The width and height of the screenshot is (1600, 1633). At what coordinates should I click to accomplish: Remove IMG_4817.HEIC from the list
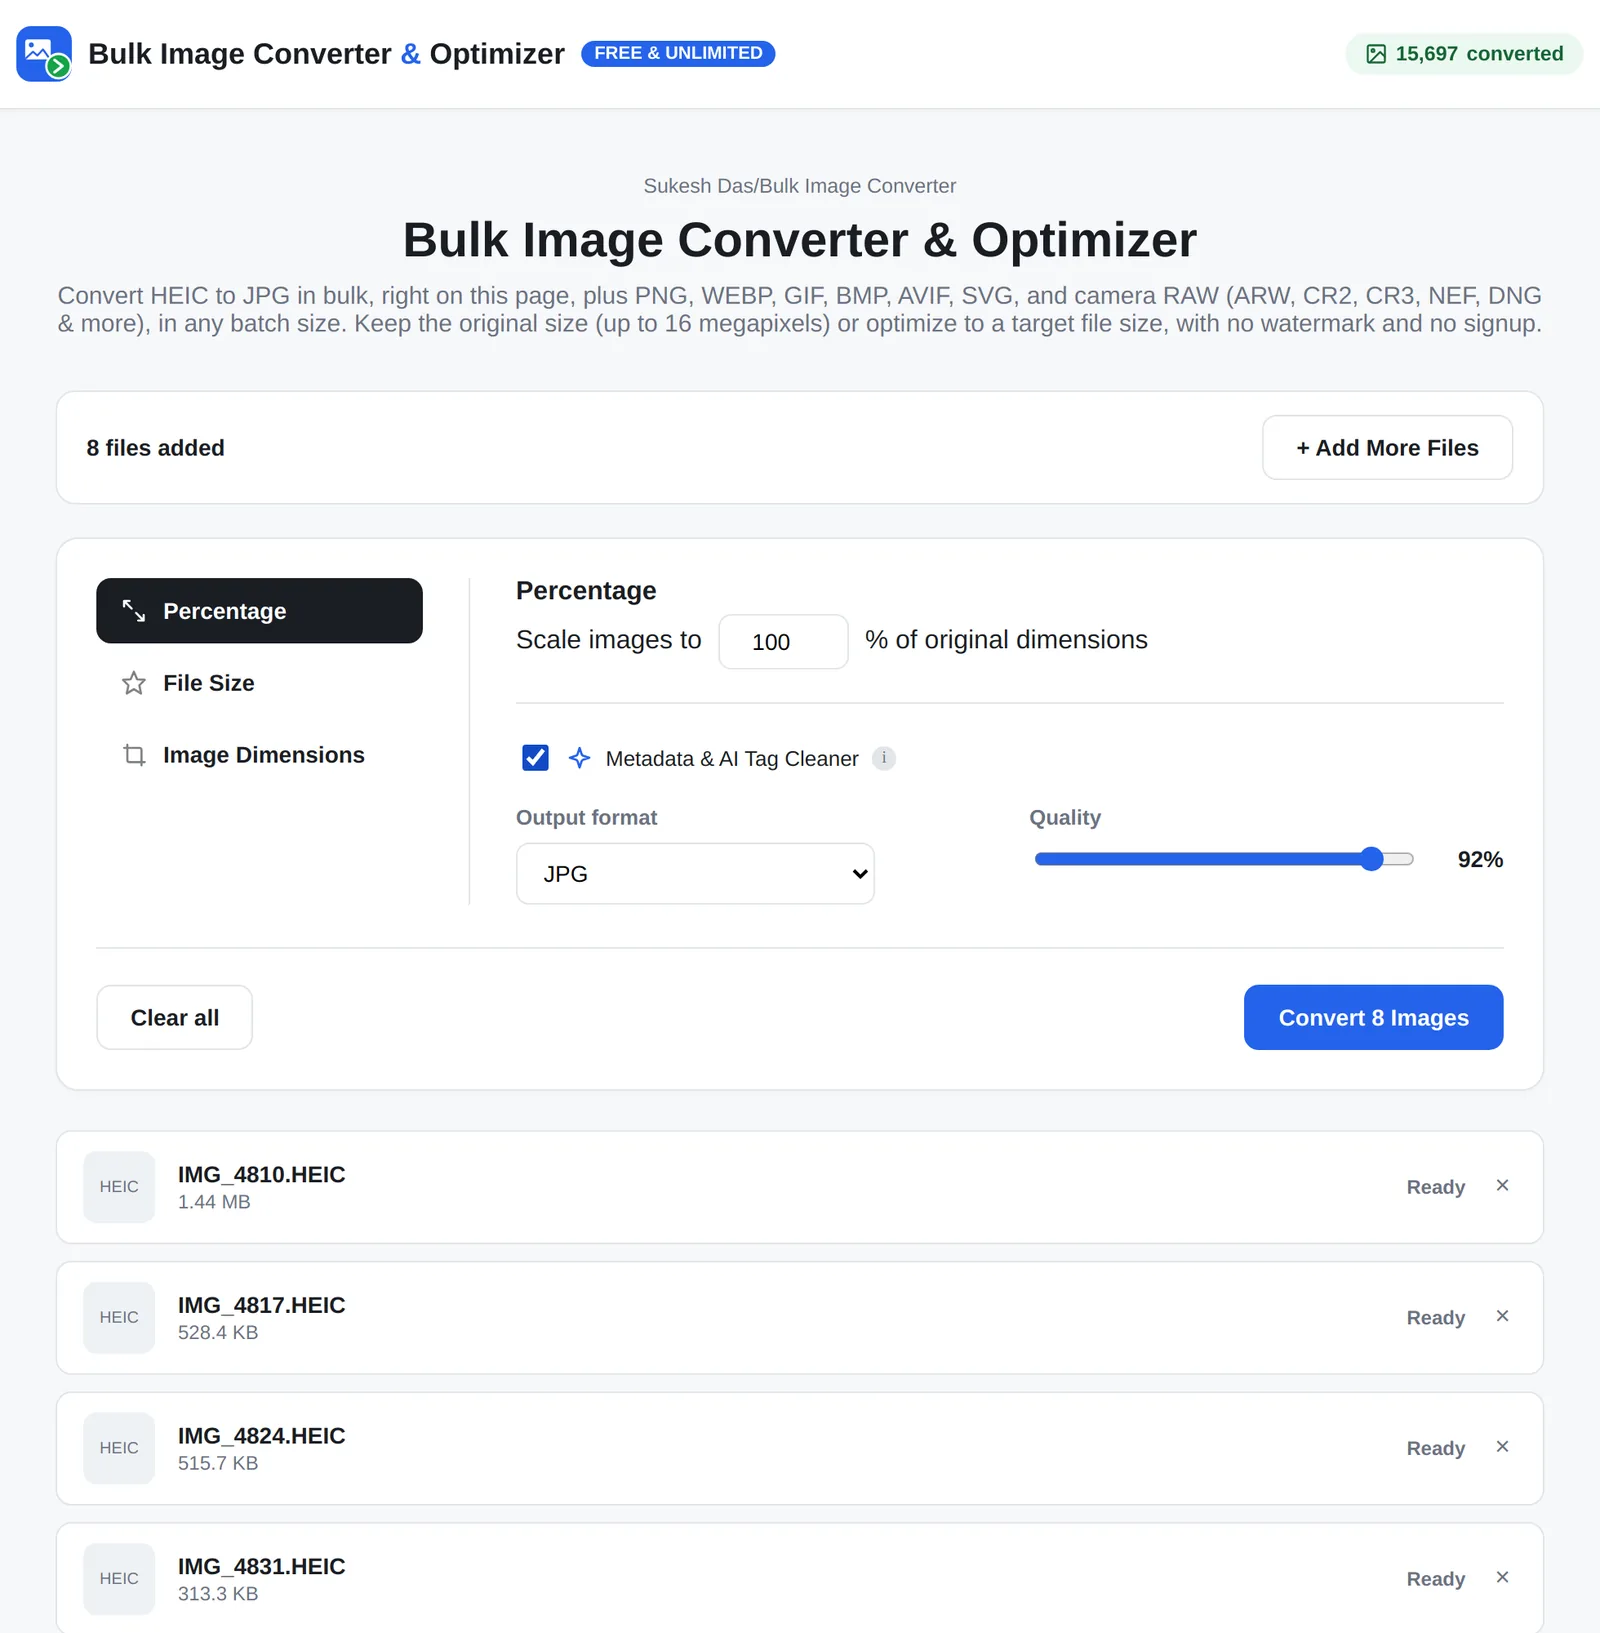tap(1502, 1316)
